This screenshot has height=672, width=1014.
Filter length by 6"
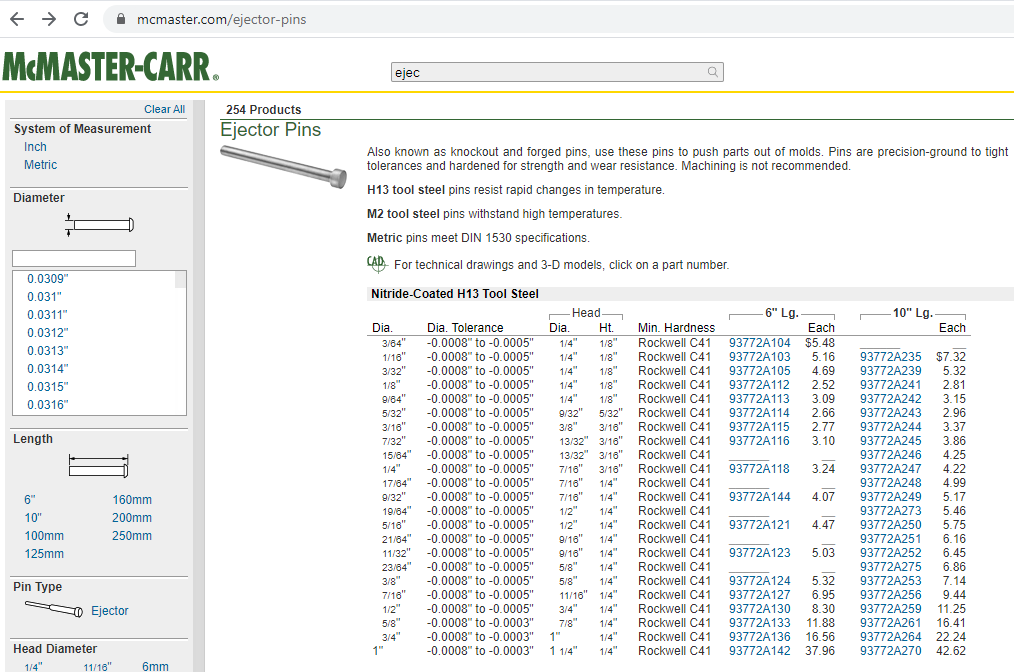point(30,500)
